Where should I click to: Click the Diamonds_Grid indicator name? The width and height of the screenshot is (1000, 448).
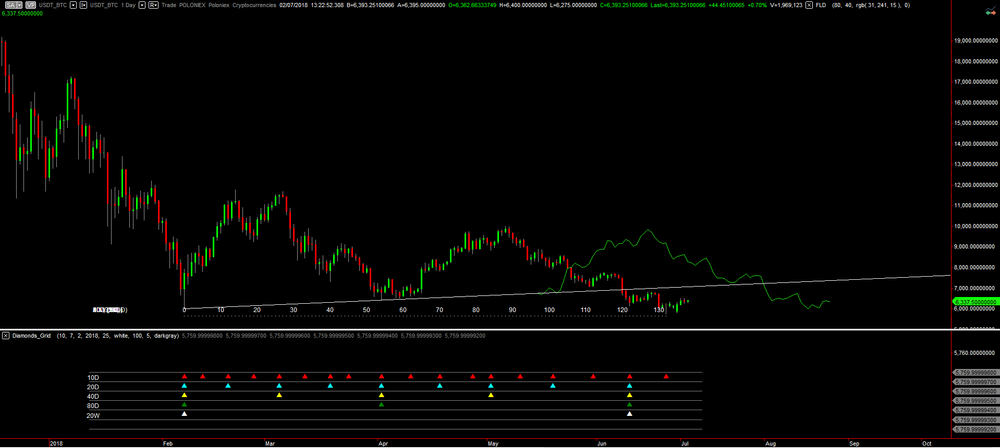(31, 335)
